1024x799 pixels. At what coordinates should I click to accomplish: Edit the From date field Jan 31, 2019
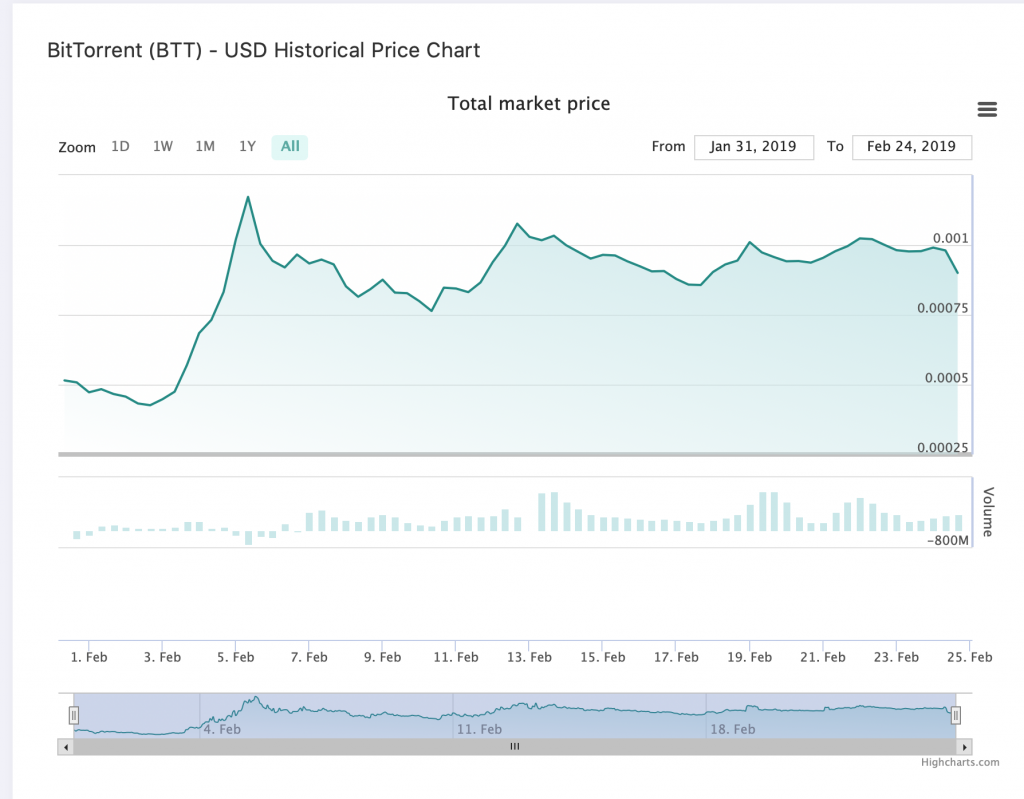coord(754,147)
